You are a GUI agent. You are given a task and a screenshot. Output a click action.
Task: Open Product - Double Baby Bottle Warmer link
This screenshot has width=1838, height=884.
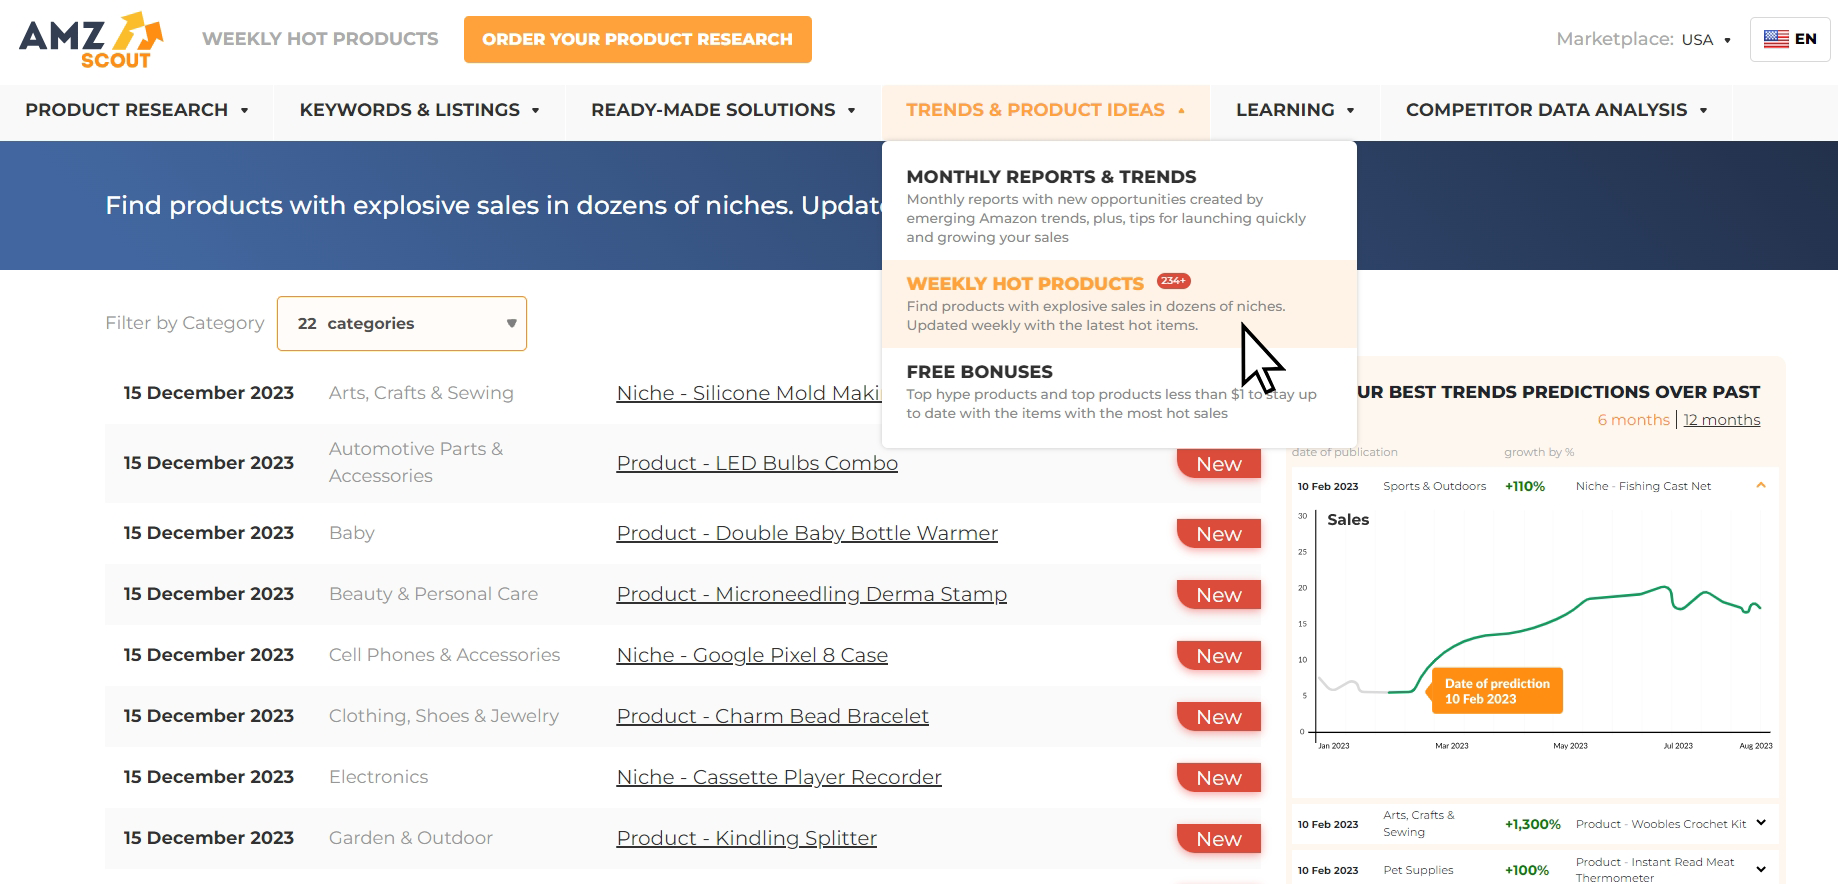[x=807, y=533]
